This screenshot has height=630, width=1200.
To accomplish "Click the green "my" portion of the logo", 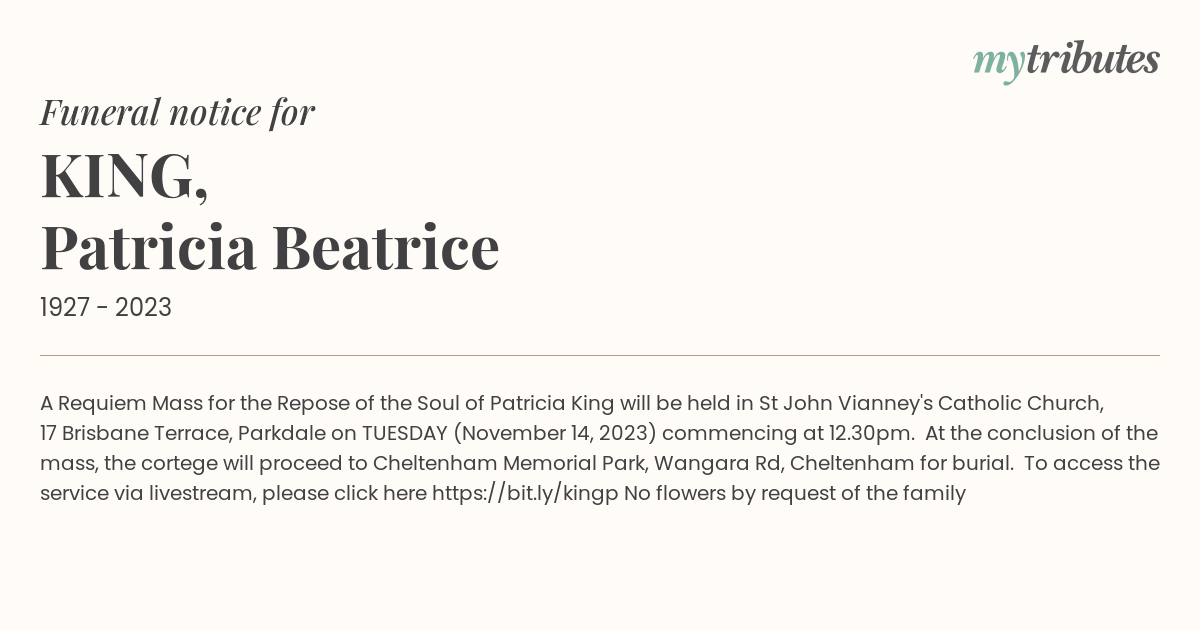I will 998,62.
